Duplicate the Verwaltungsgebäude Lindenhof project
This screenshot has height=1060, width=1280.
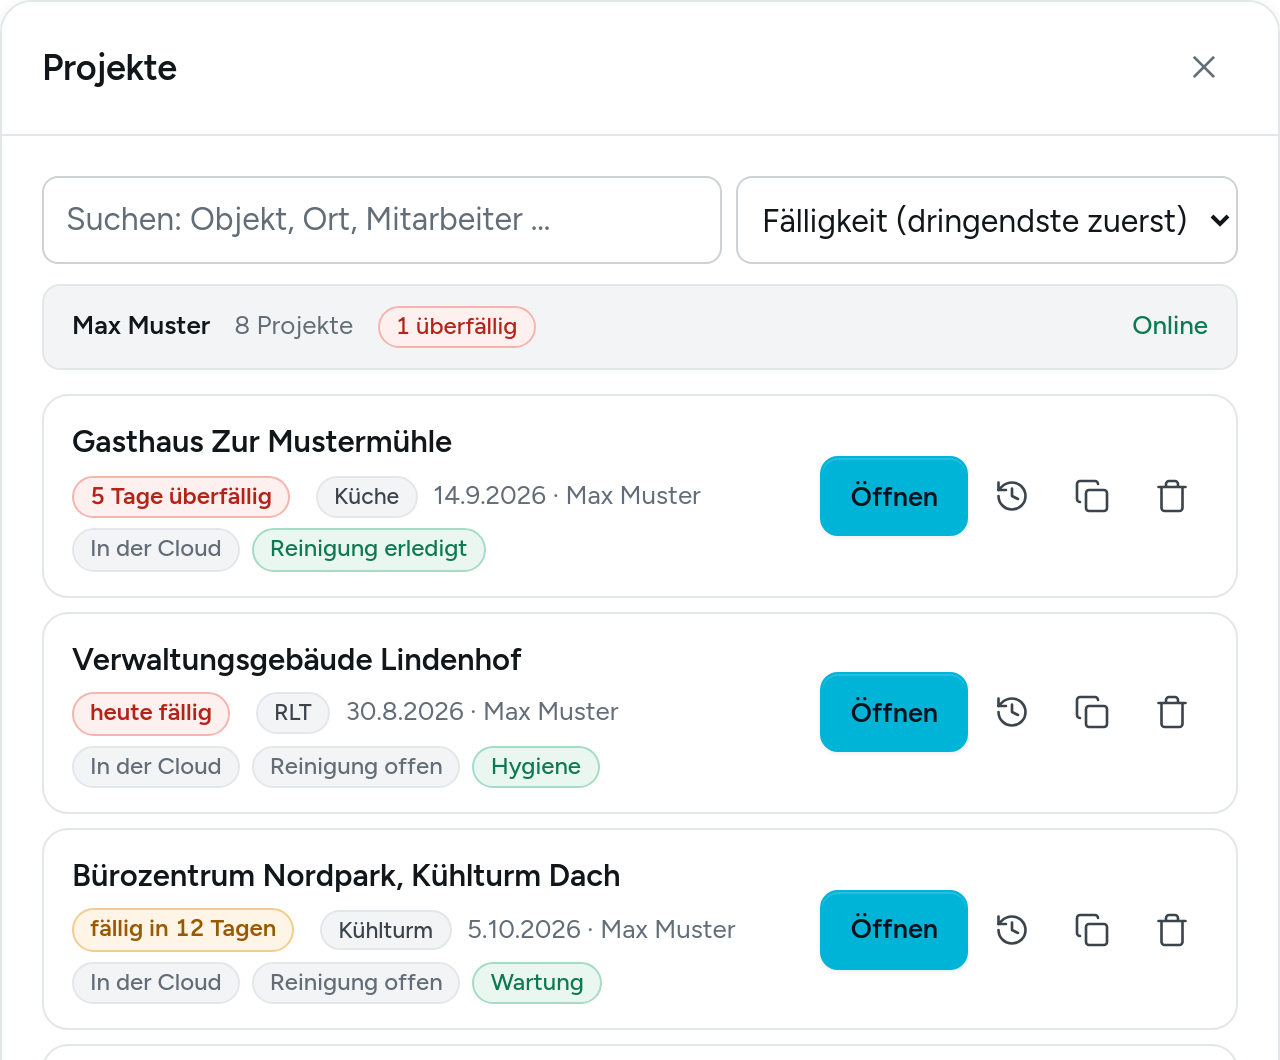click(x=1092, y=712)
